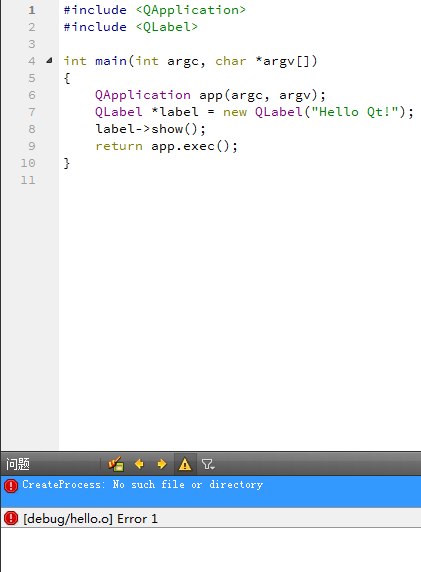
Task: Click the QApplication app declaration
Action: tap(210, 95)
